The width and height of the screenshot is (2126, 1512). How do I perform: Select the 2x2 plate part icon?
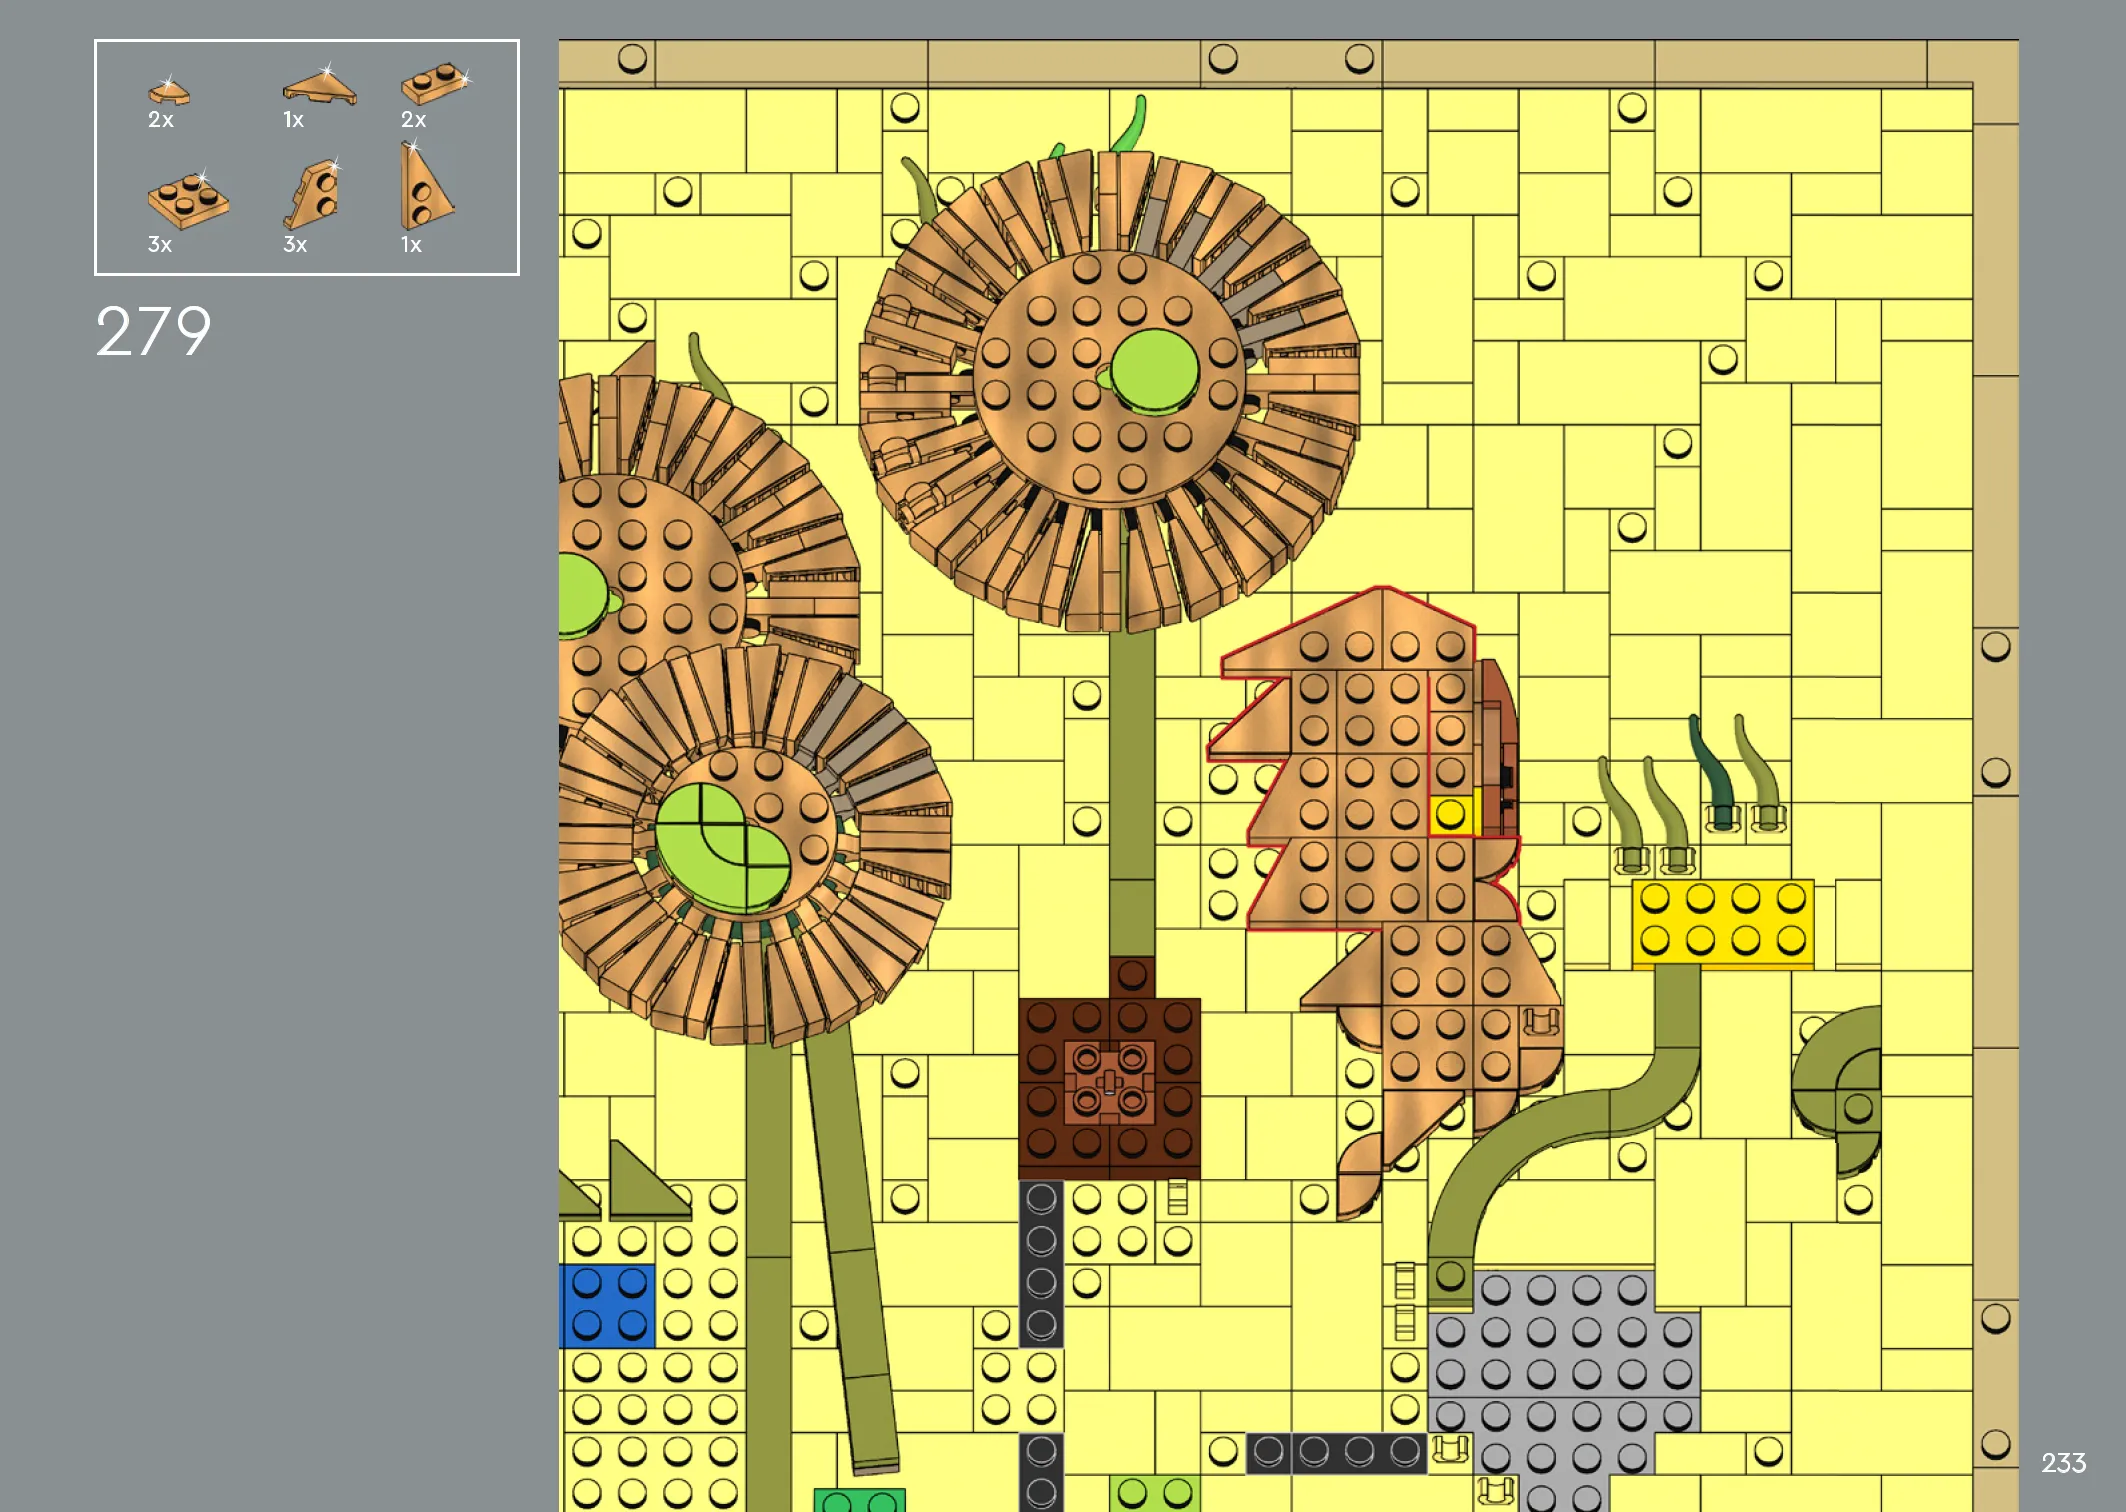tap(187, 199)
